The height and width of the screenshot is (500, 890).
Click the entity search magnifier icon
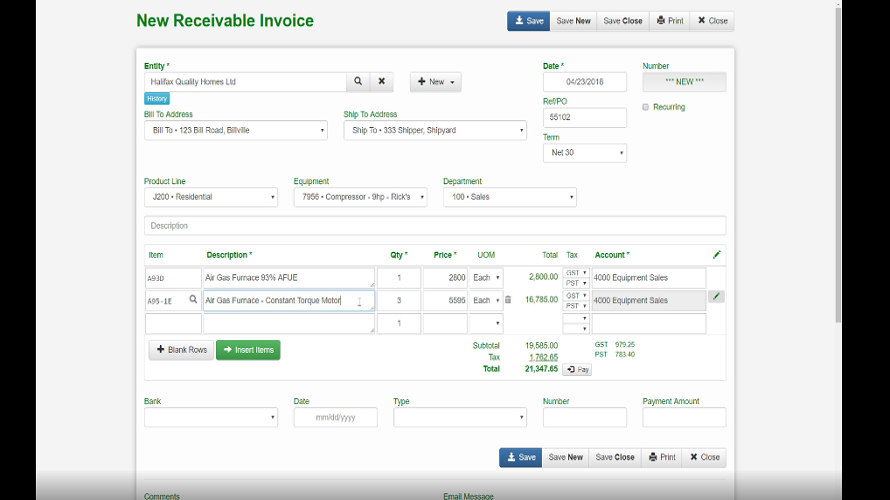coord(358,82)
